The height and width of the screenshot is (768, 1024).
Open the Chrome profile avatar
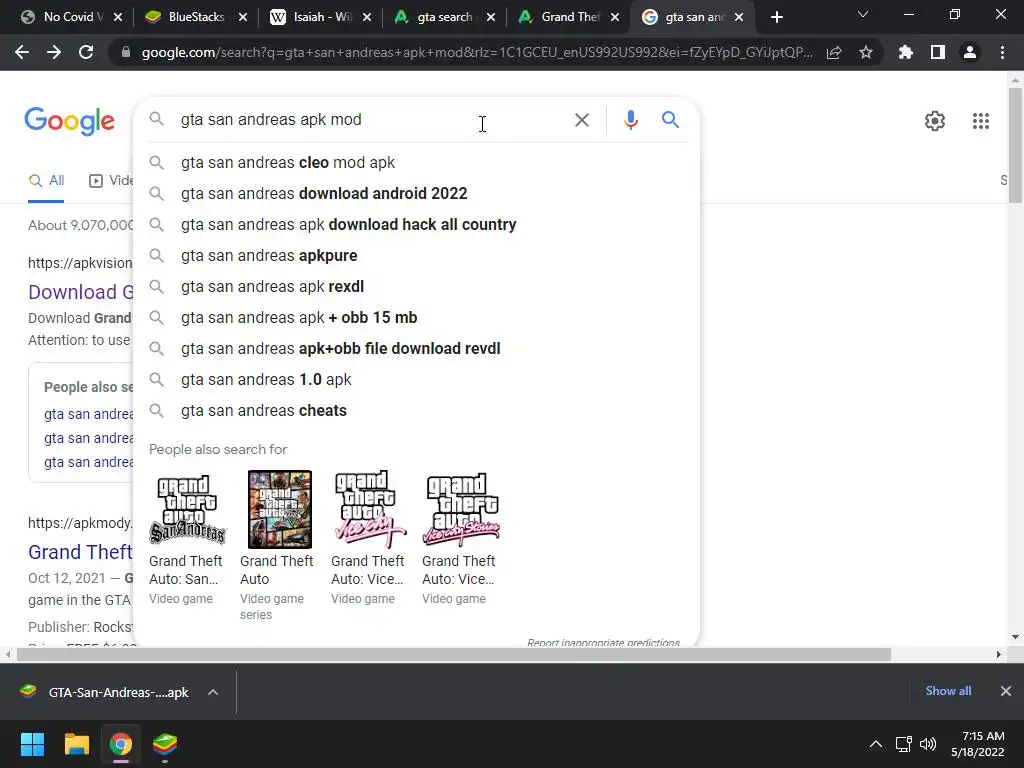970,52
